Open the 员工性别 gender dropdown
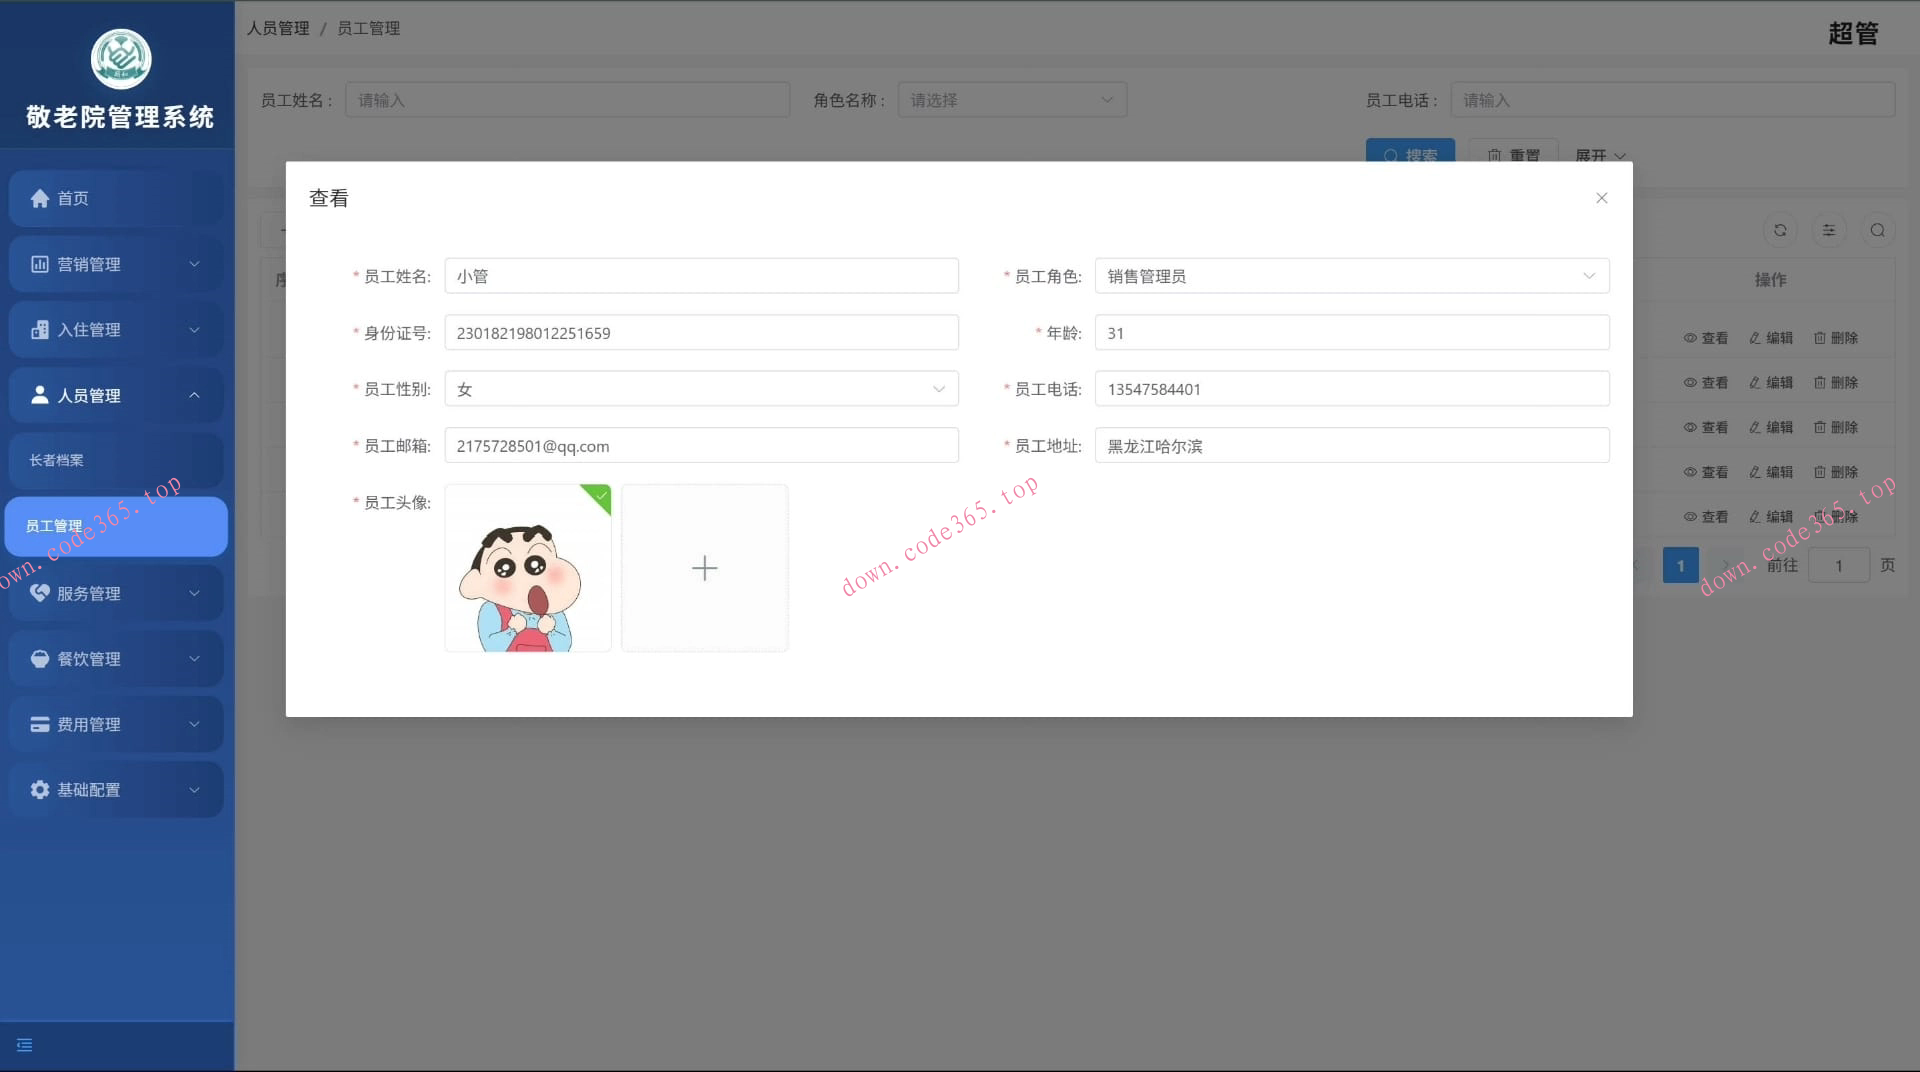Screen dimensions: 1920x1072 click(937, 388)
